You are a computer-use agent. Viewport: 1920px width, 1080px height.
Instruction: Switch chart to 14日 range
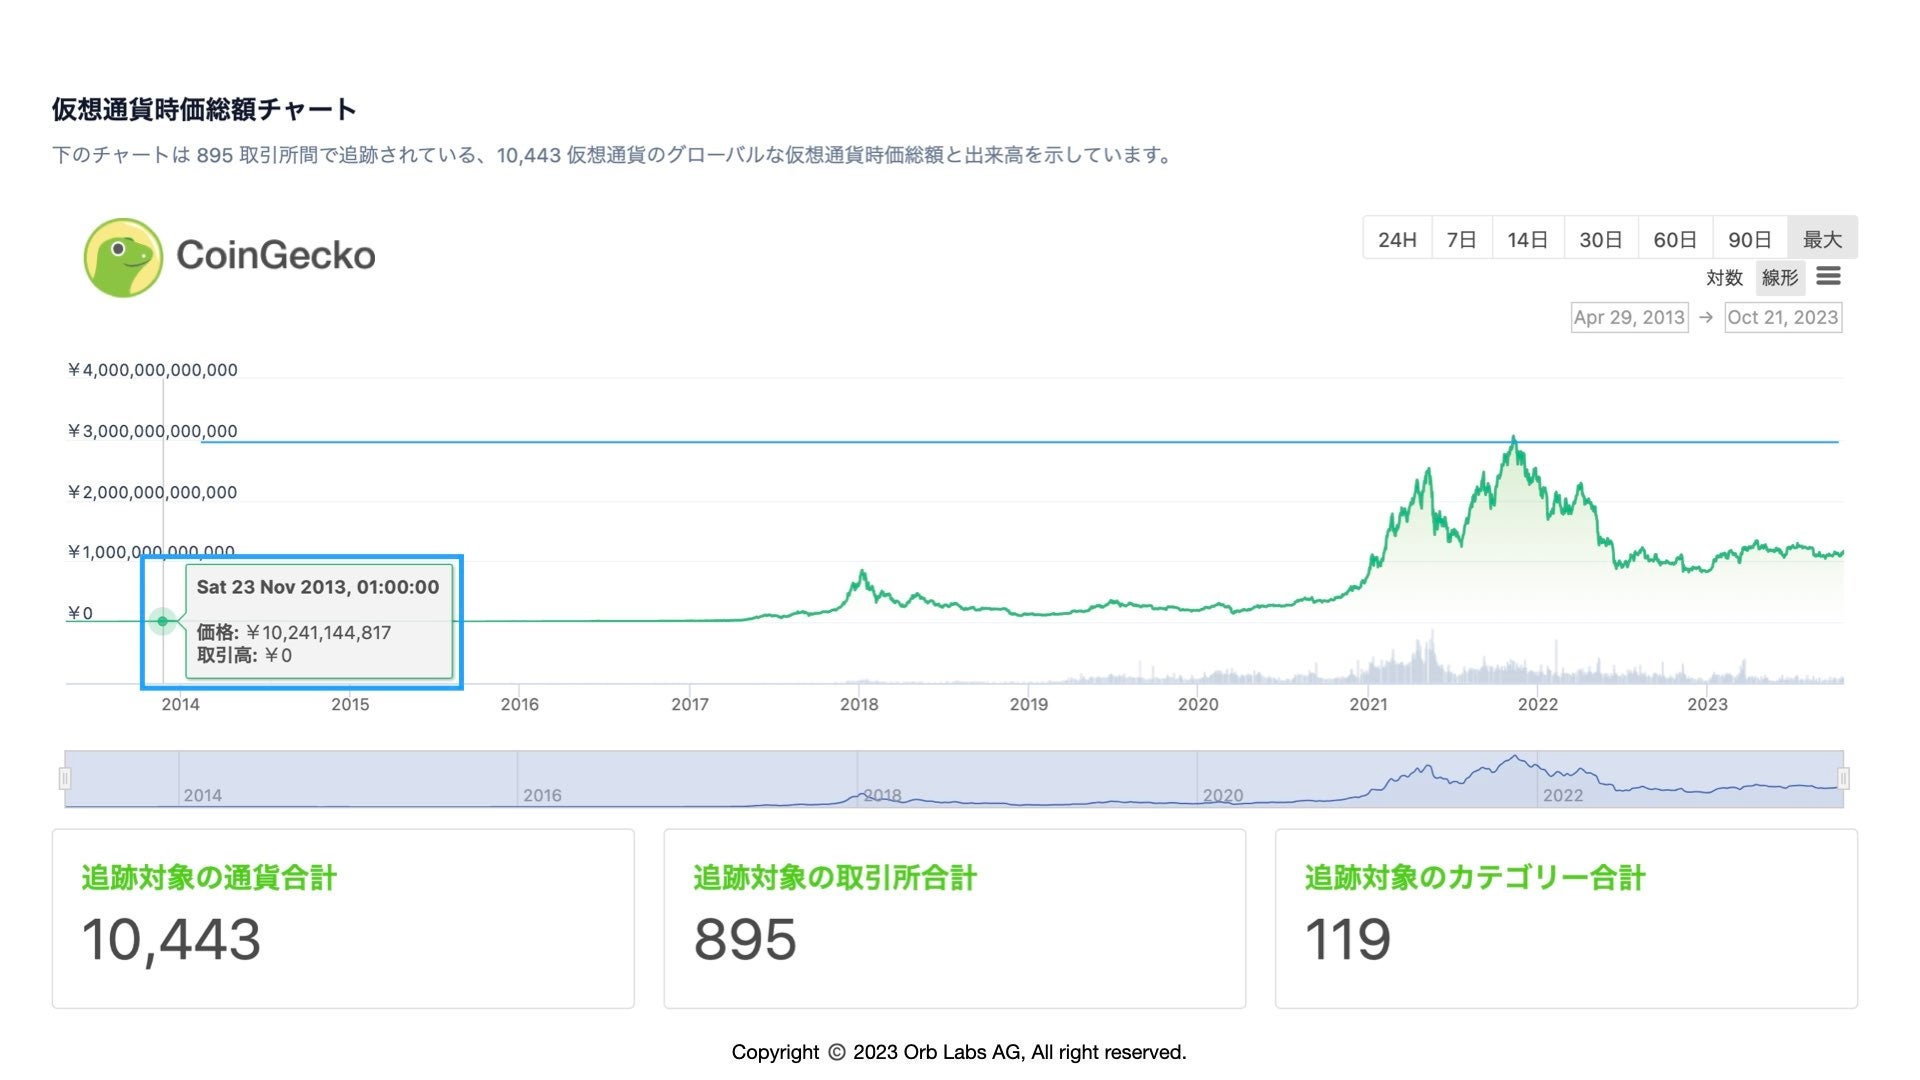click(x=1527, y=239)
